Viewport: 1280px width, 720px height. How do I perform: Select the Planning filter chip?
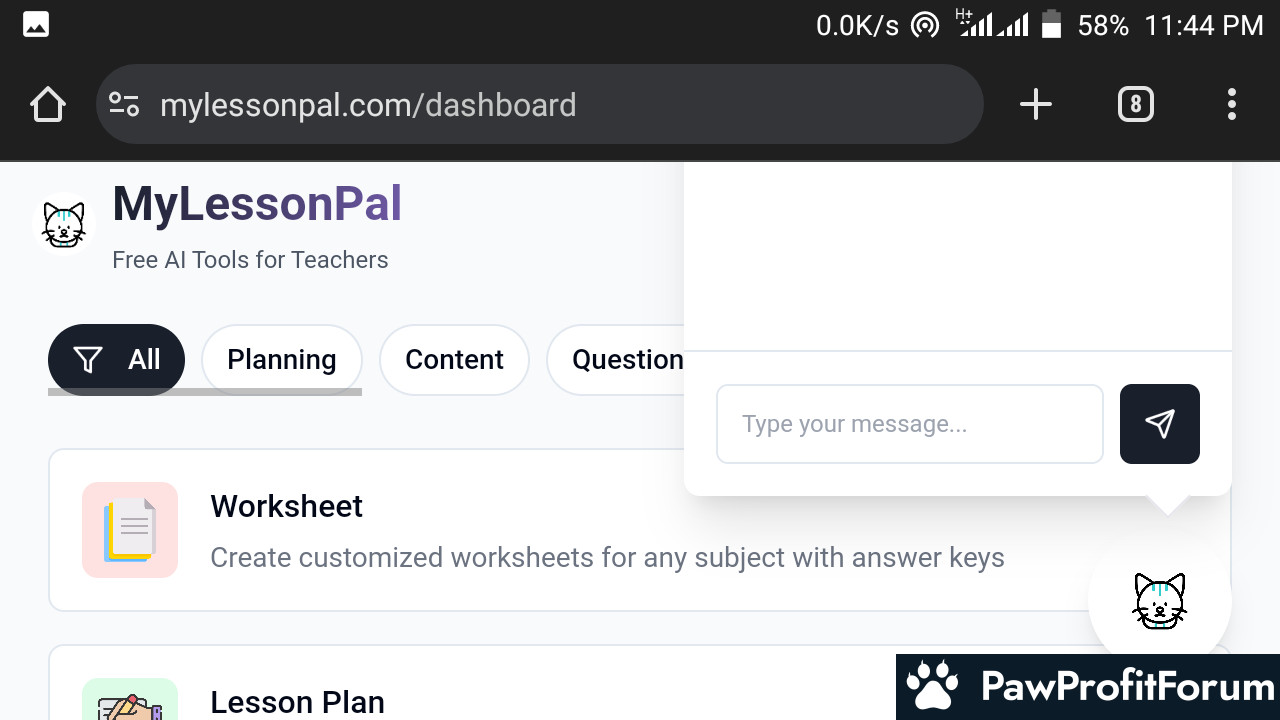282,360
